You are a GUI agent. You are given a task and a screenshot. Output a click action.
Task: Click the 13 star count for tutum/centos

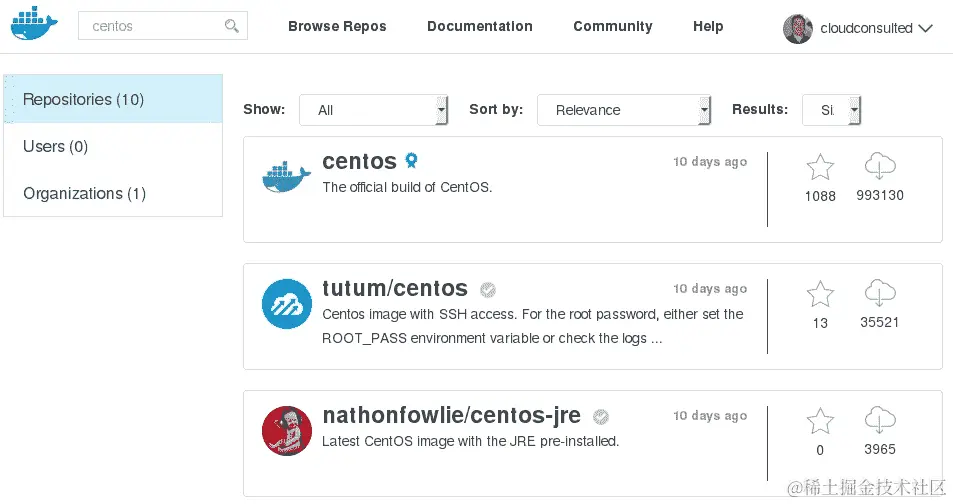(820, 323)
